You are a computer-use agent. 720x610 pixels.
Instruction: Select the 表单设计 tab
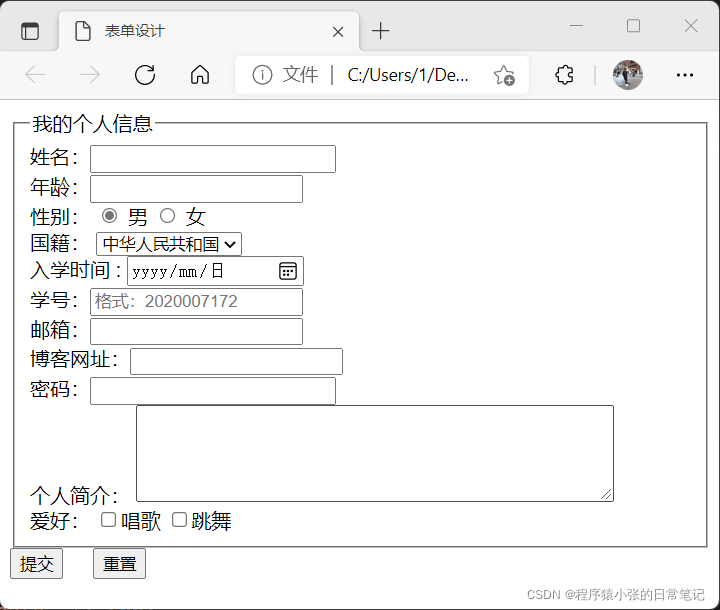point(209,31)
